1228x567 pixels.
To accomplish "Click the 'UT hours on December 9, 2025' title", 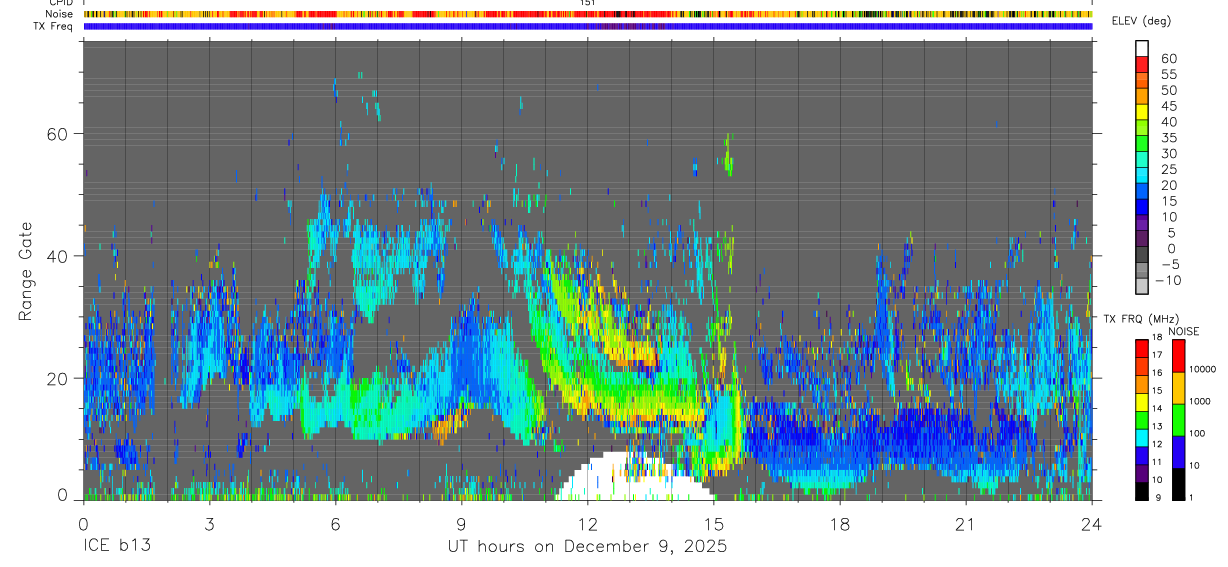I will 587,547.
